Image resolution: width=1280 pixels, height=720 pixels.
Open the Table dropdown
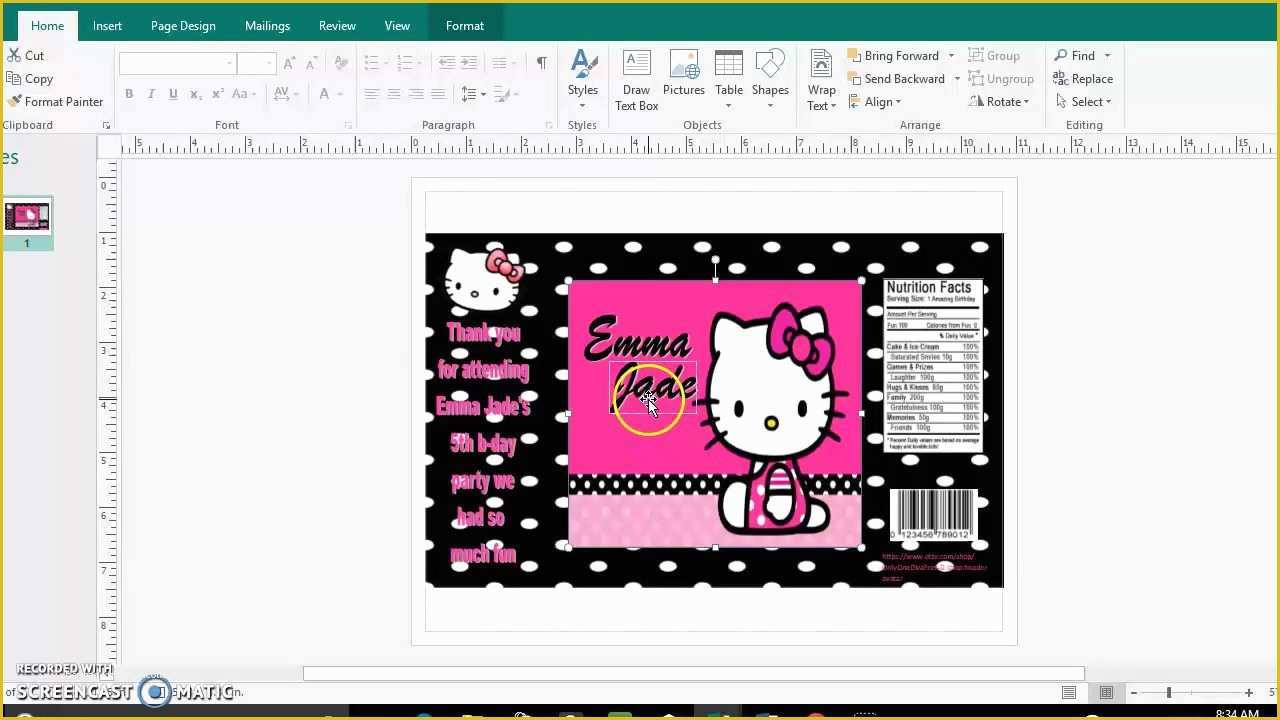(x=729, y=80)
